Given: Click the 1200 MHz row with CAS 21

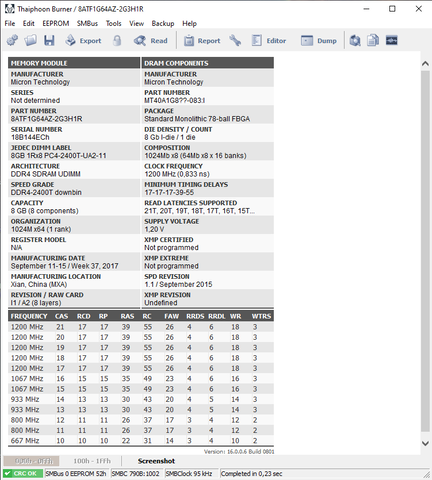Looking at the screenshot, I should coord(141,327).
